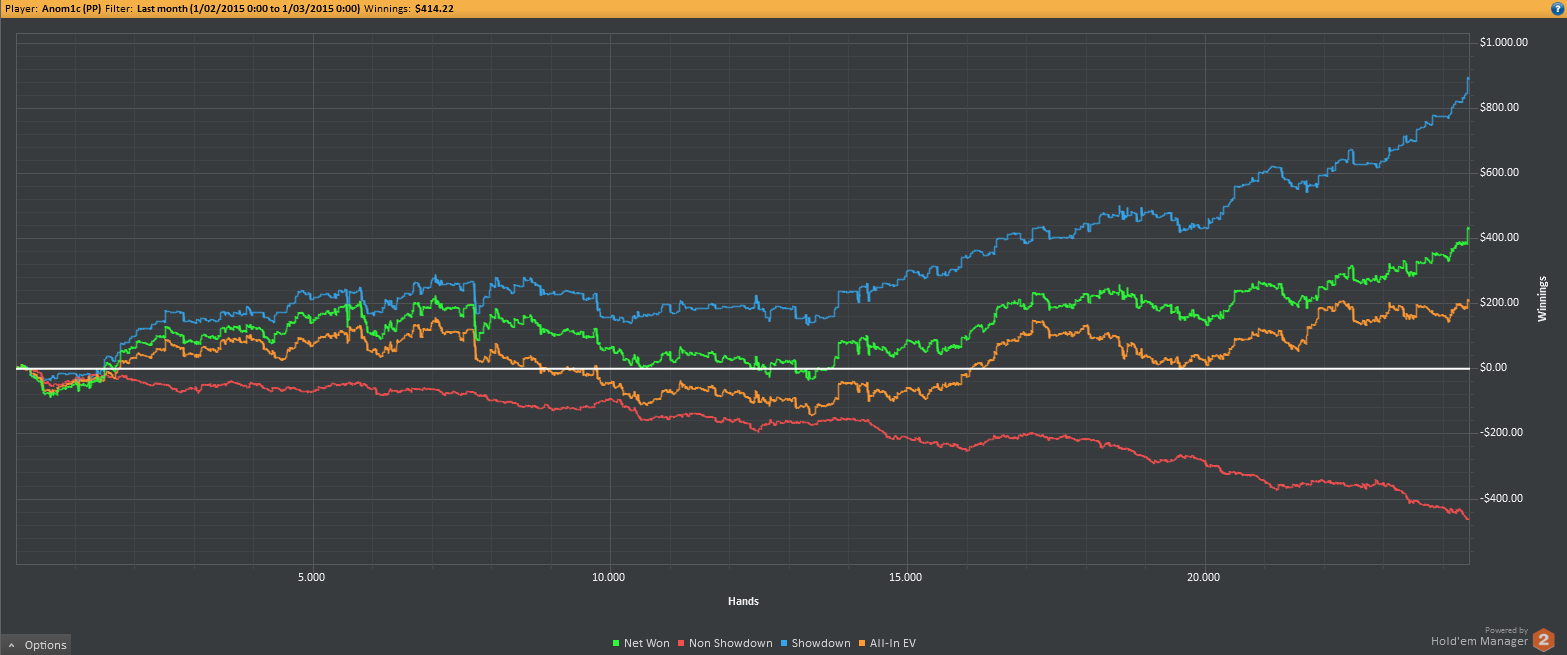Viewport: 1567px width, 655px height.
Task: Toggle the Net Won legend label
Action: (646, 644)
